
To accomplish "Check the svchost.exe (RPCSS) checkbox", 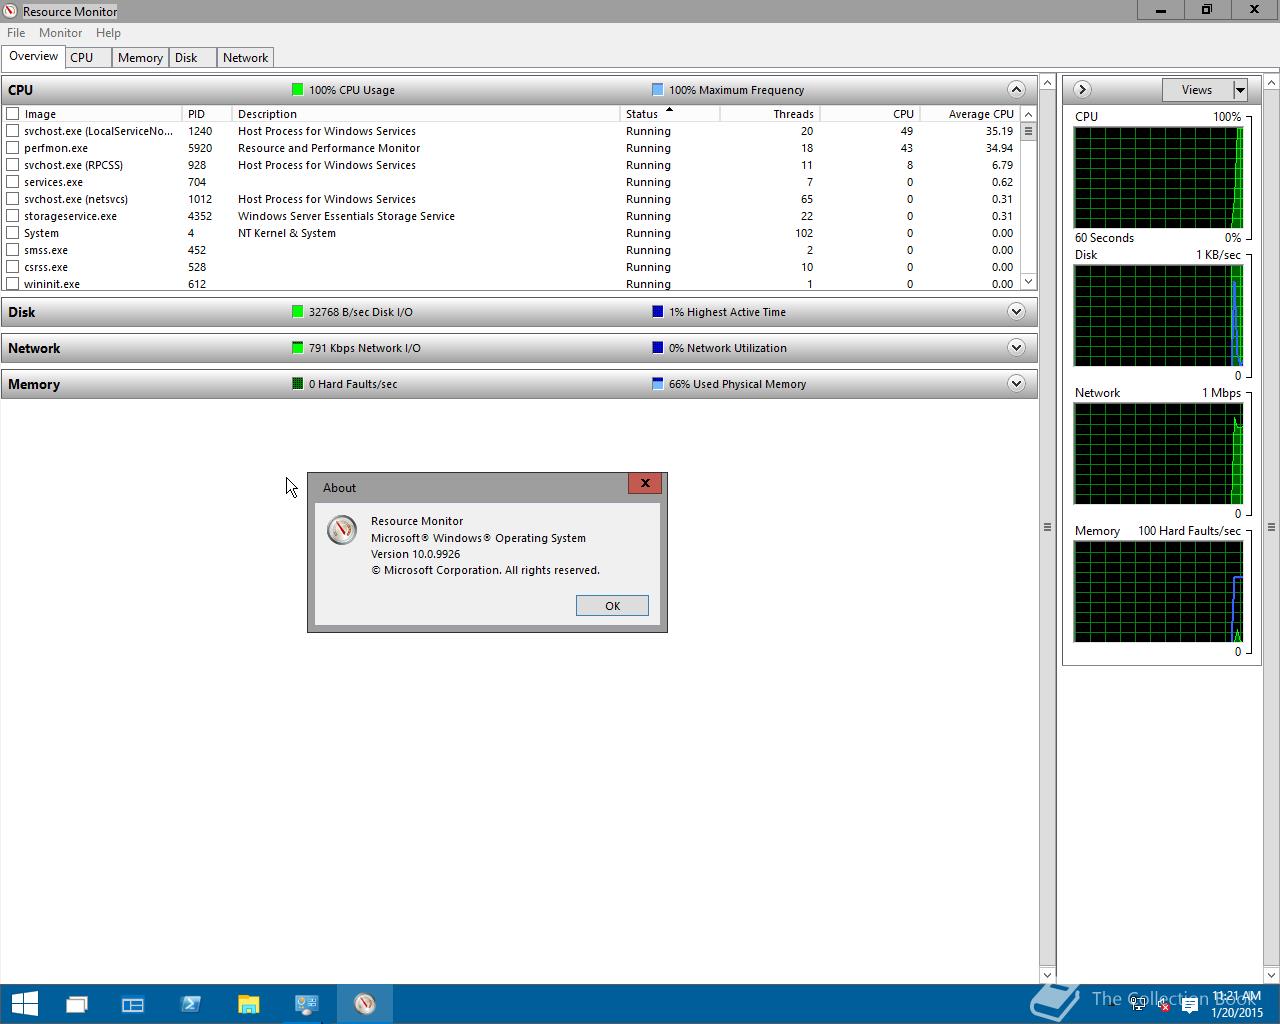I will coord(13,165).
